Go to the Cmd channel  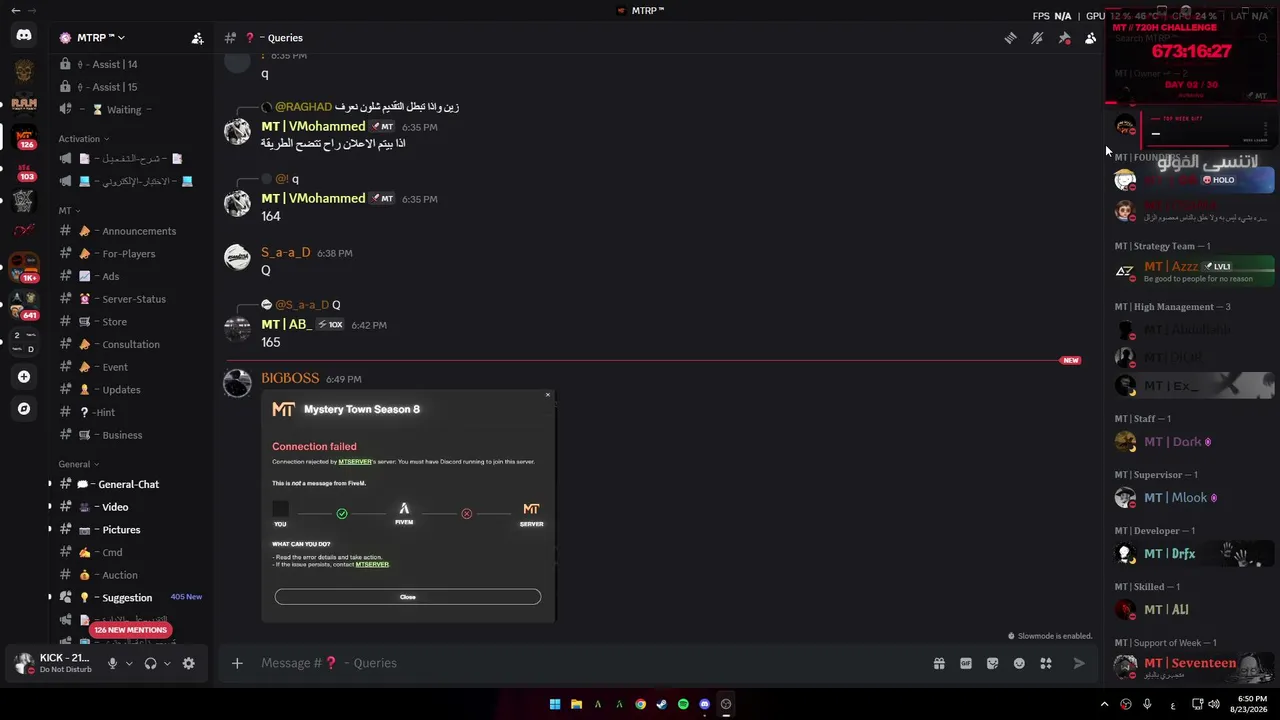click(130, 552)
